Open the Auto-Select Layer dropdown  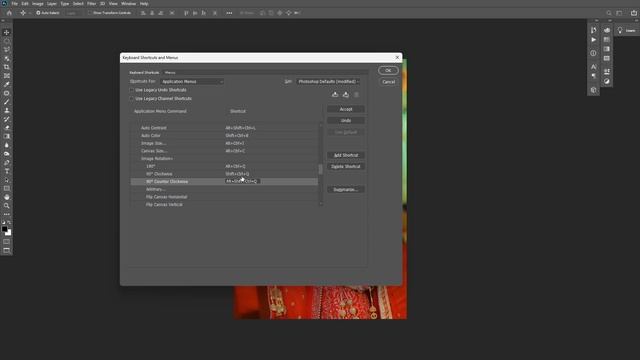73,13
